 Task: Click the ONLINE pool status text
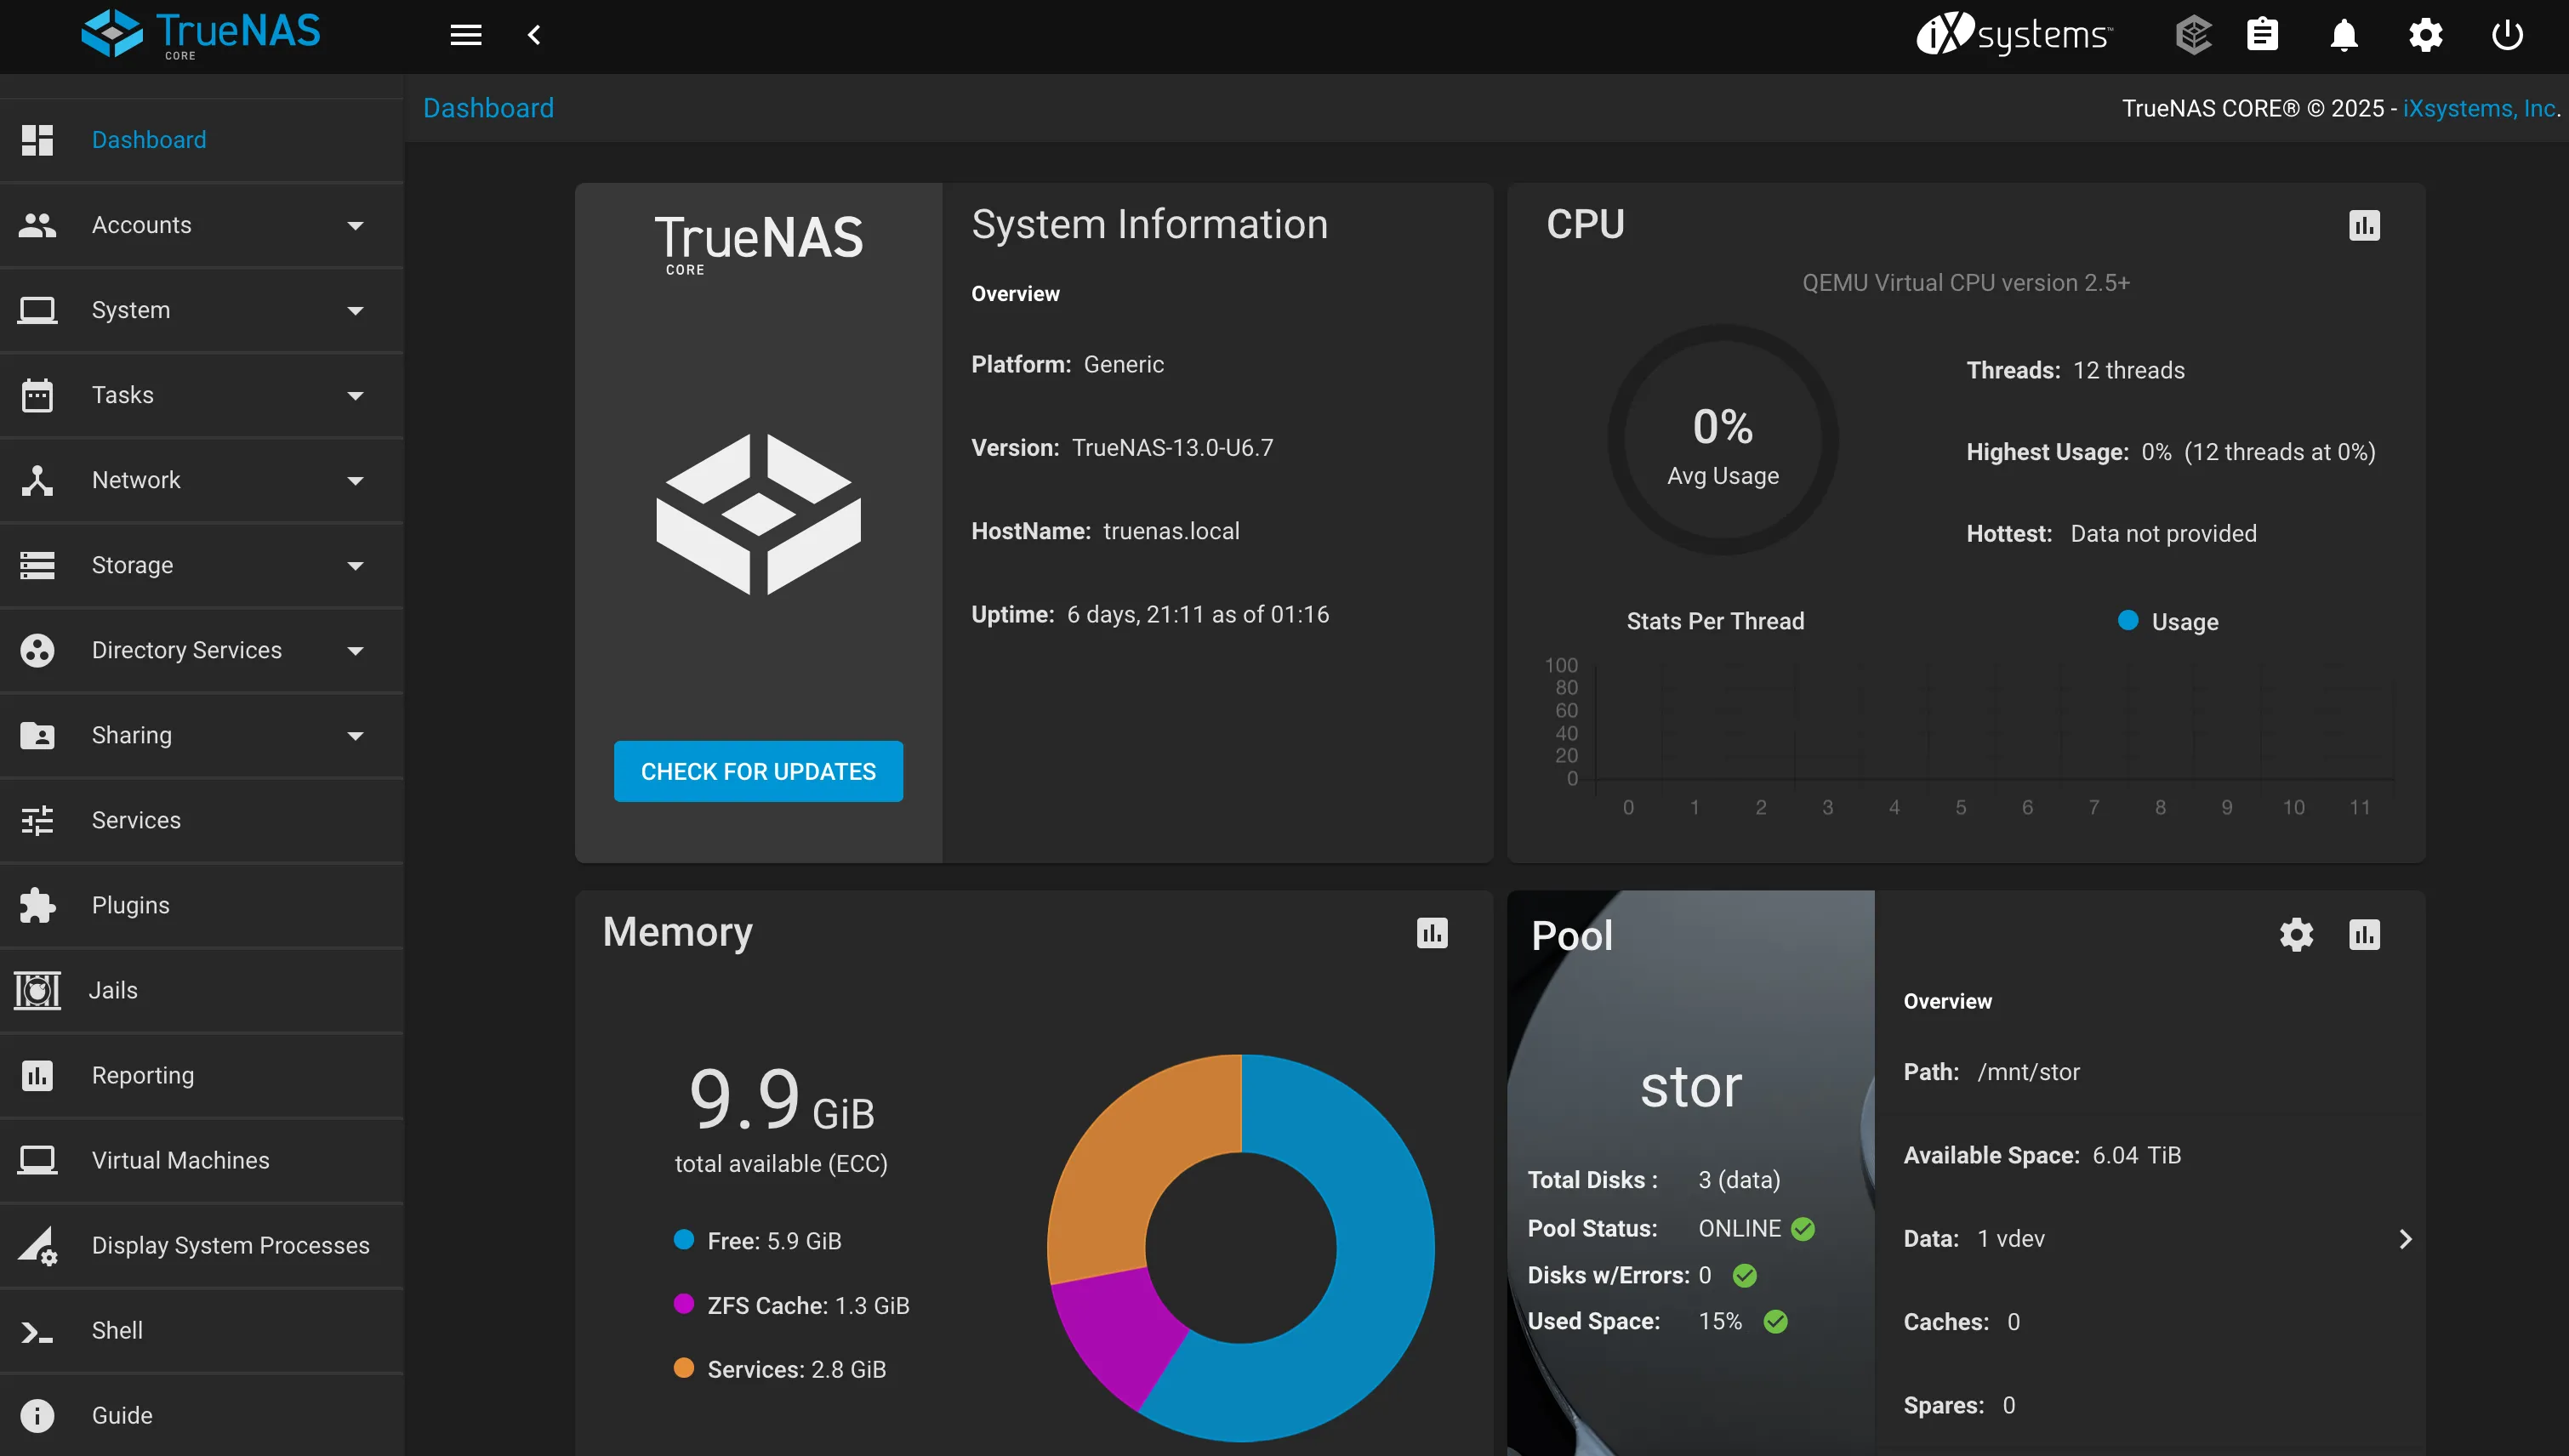(1739, 1228)
